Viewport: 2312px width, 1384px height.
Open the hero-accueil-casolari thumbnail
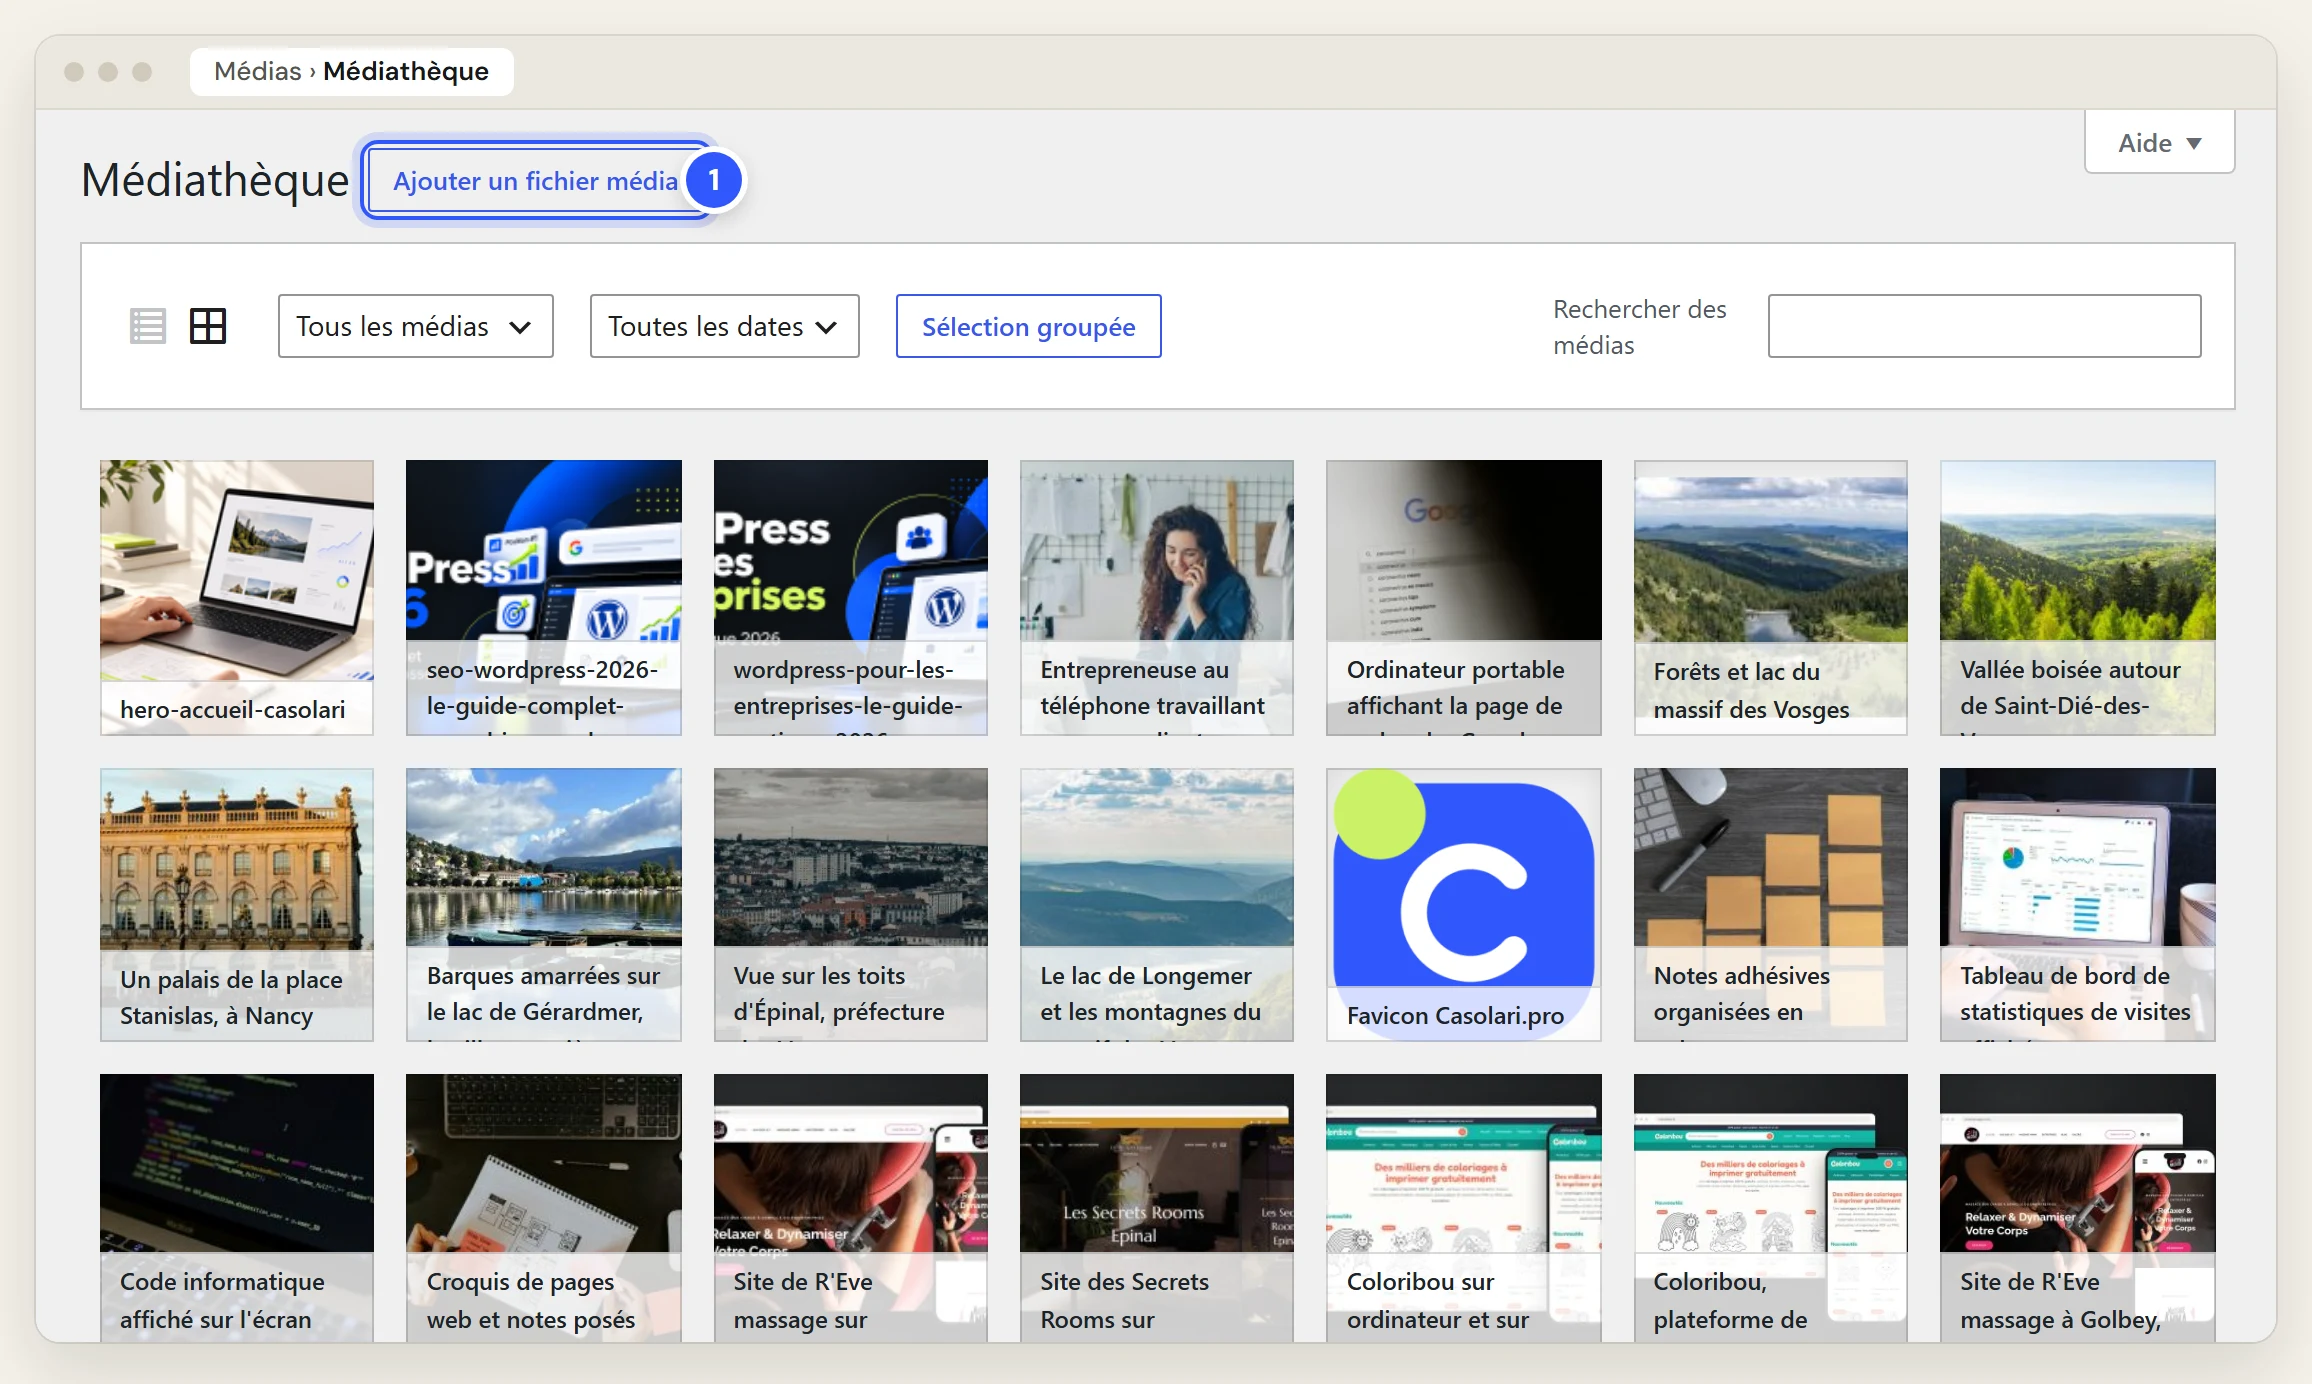237,598
